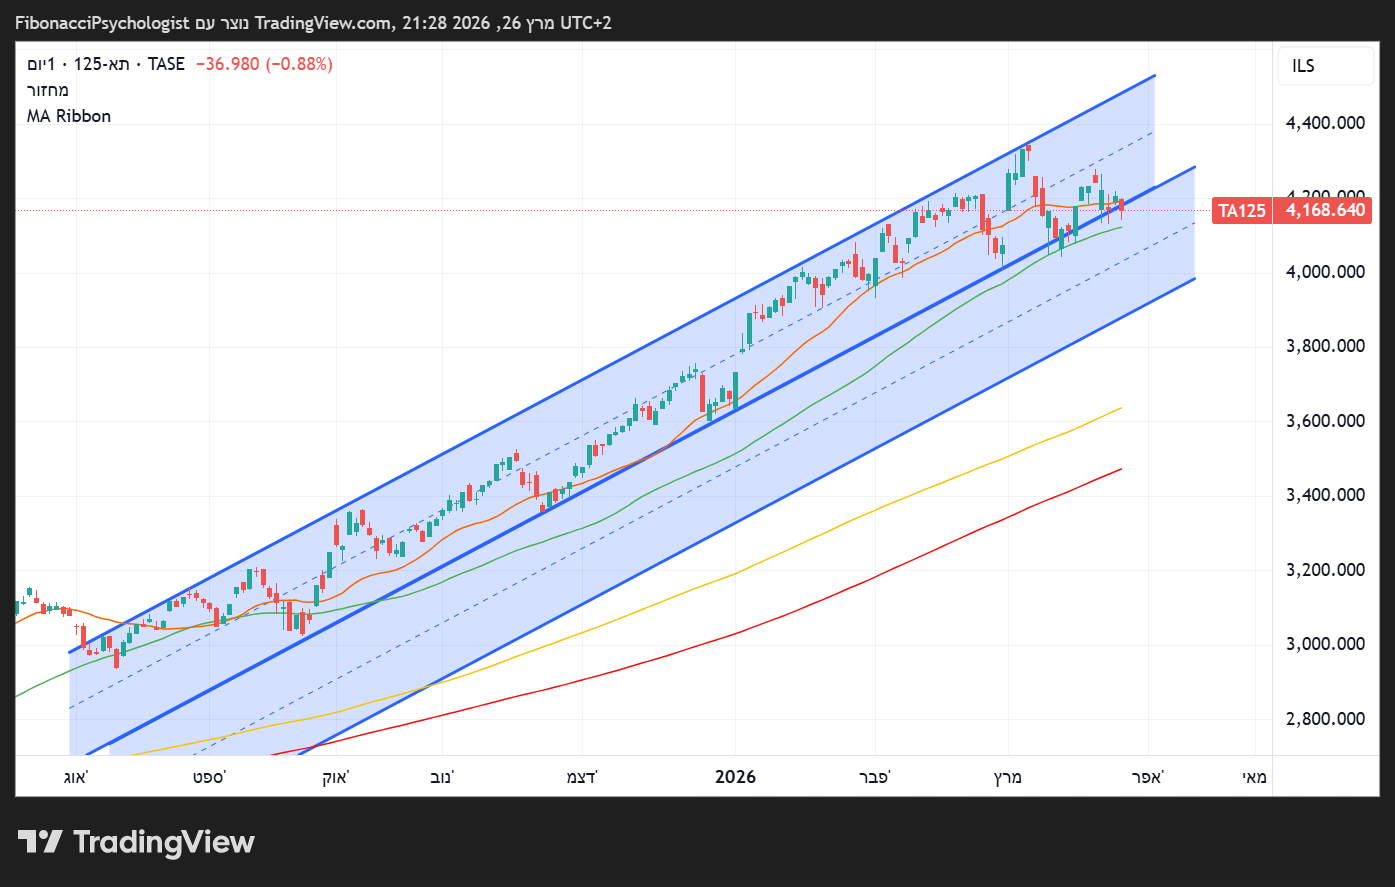This screenshot has width=1395, height=887.
Task: Click the 3,800.000 price axis label
Action: point(1325,346)
